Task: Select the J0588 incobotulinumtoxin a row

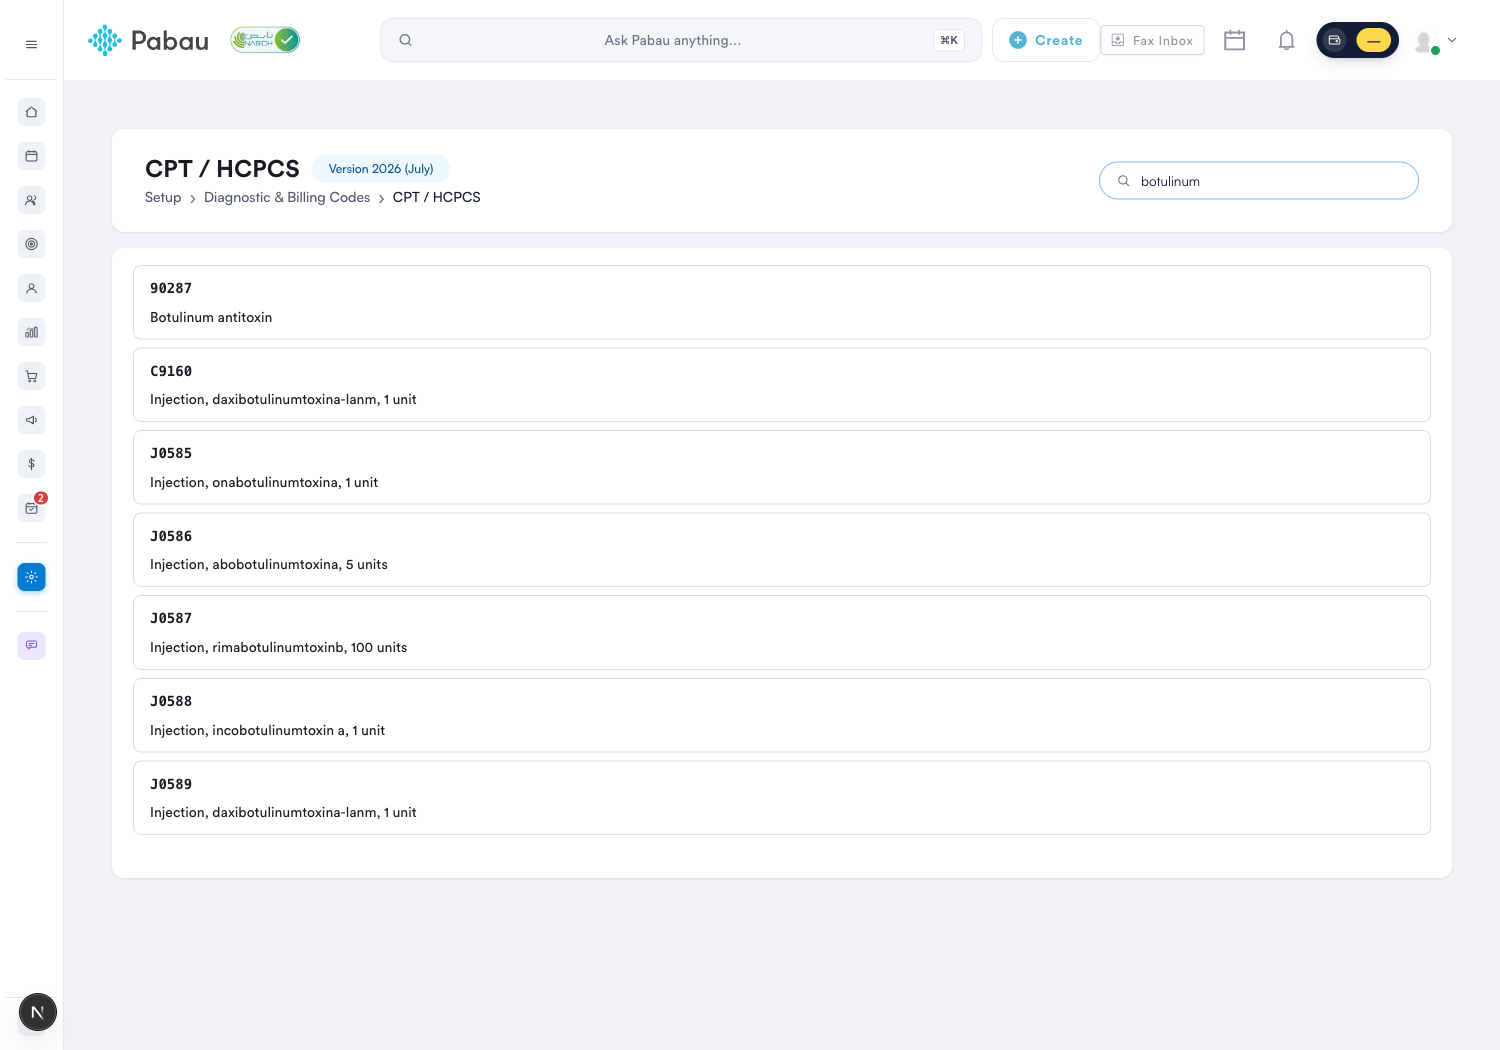Action: tap(782, 715)
